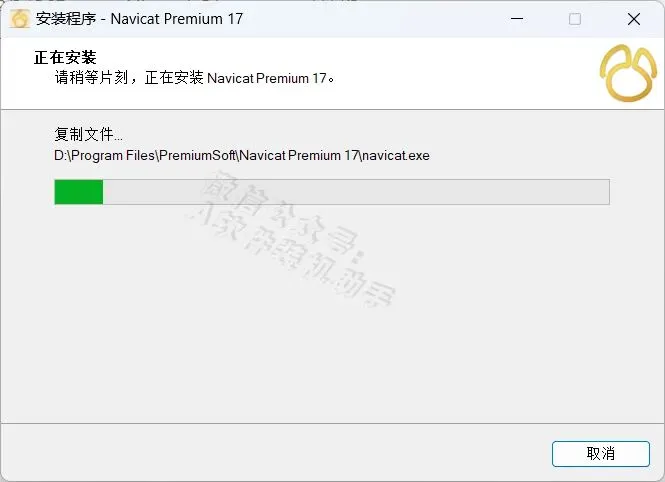Click the 复制文件... label
The width and height of the screenshot is (665, 482).
(88, 134)
